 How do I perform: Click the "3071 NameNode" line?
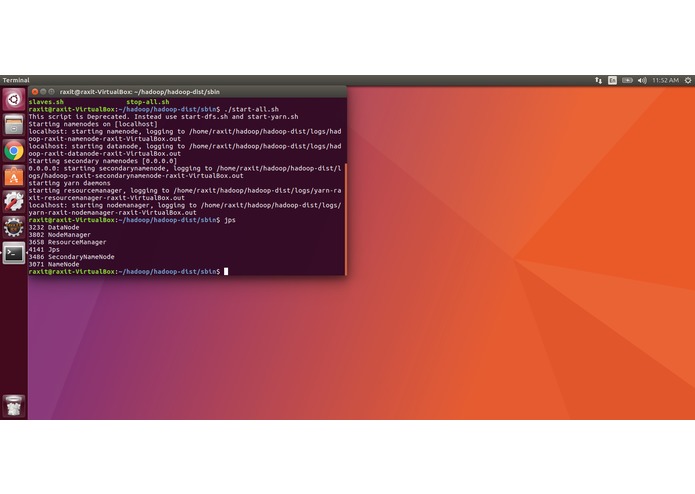[54, 264]
